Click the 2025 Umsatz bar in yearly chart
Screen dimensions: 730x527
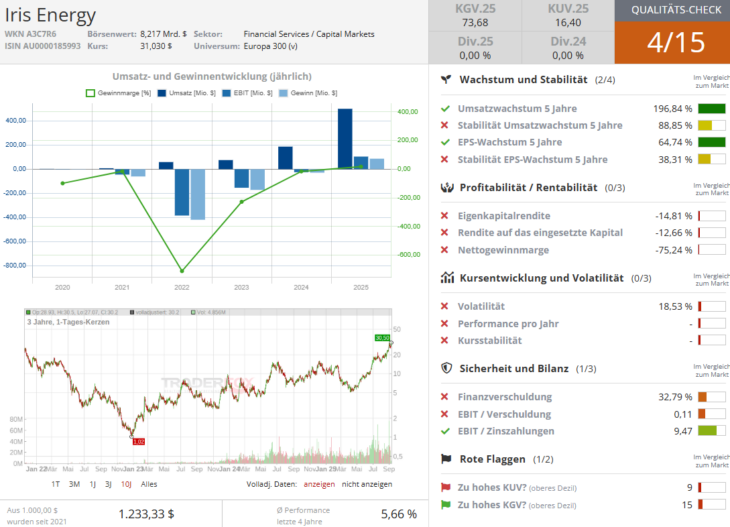pos(345,139)
